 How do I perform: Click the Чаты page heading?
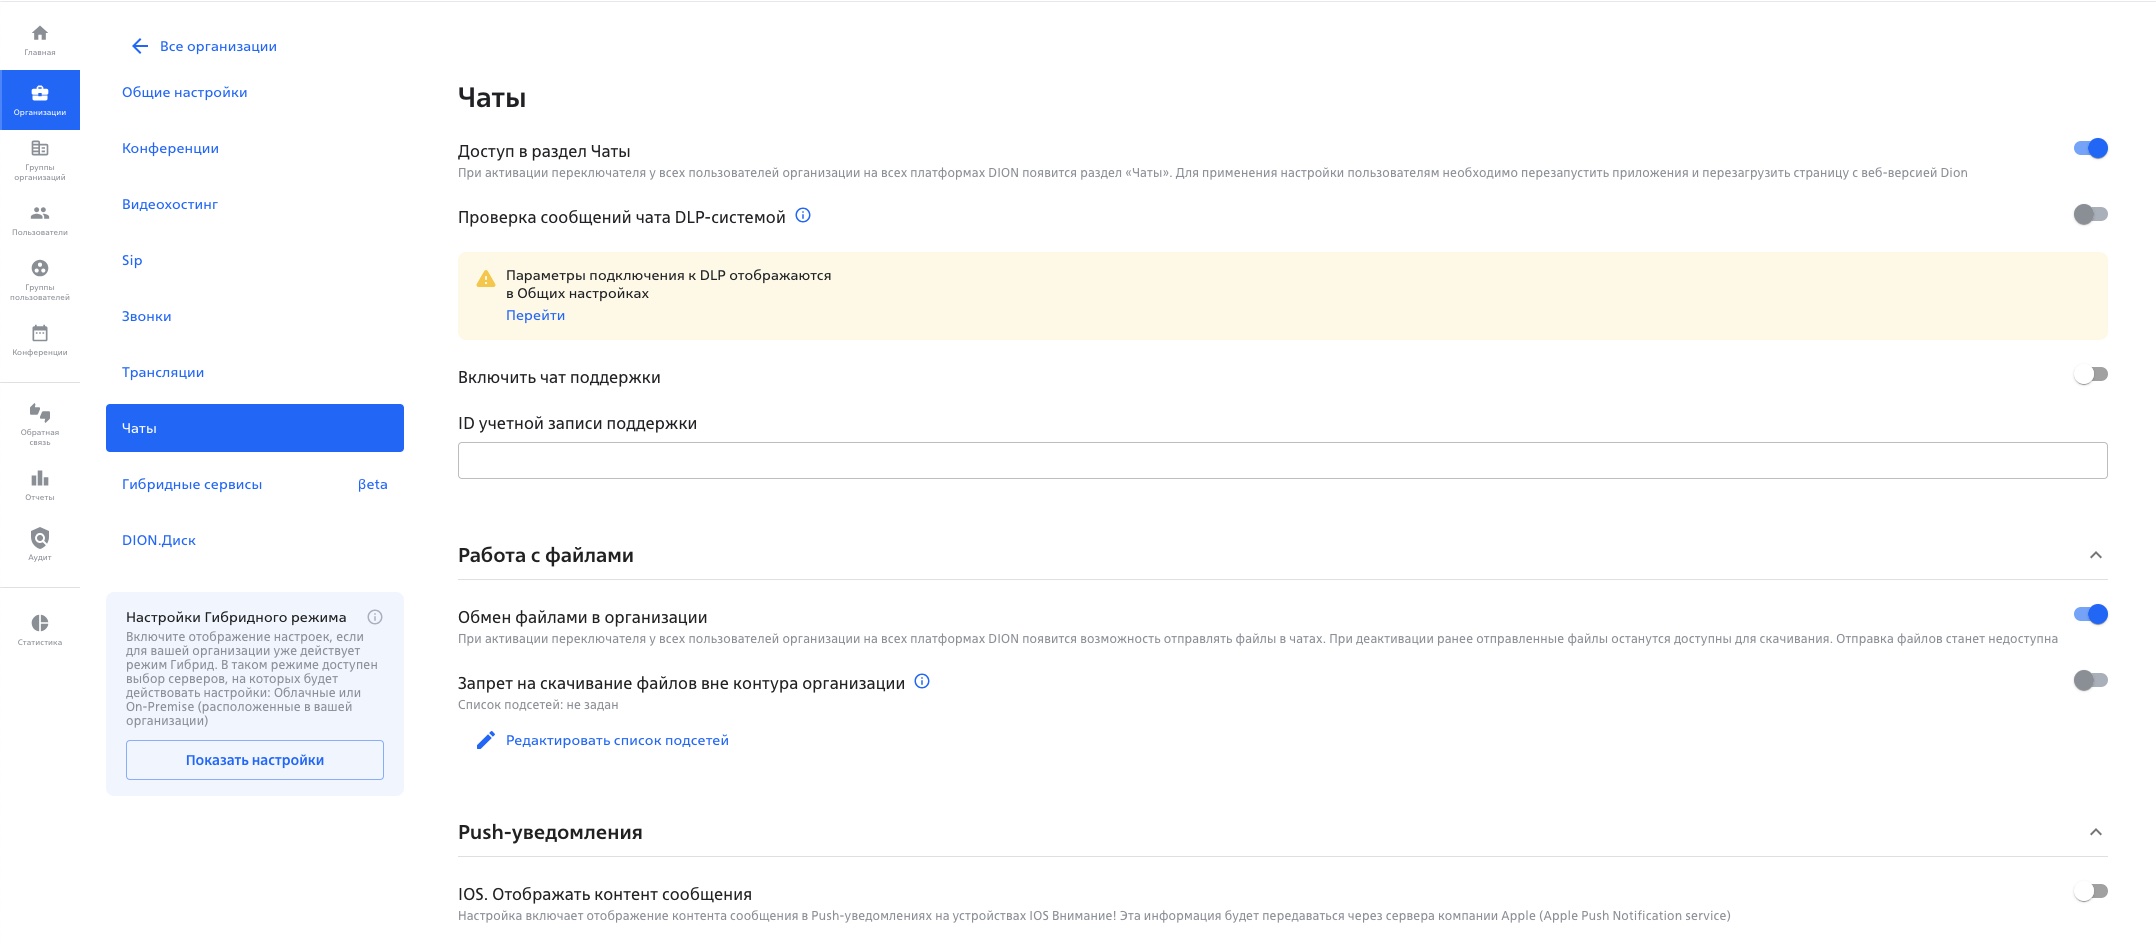pos(492,98)
